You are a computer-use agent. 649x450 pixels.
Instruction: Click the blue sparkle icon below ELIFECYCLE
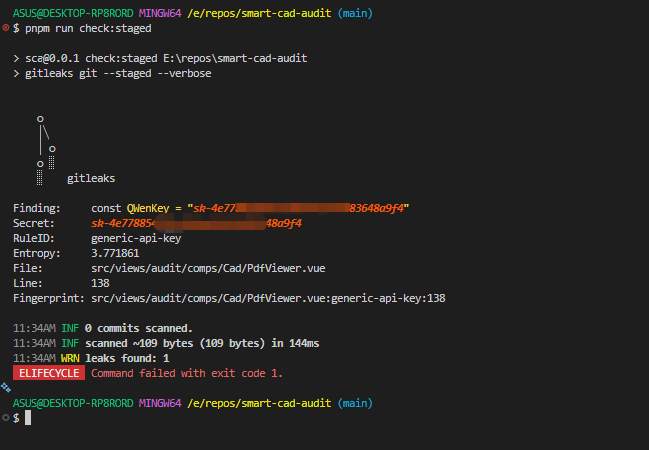[6, 387]
